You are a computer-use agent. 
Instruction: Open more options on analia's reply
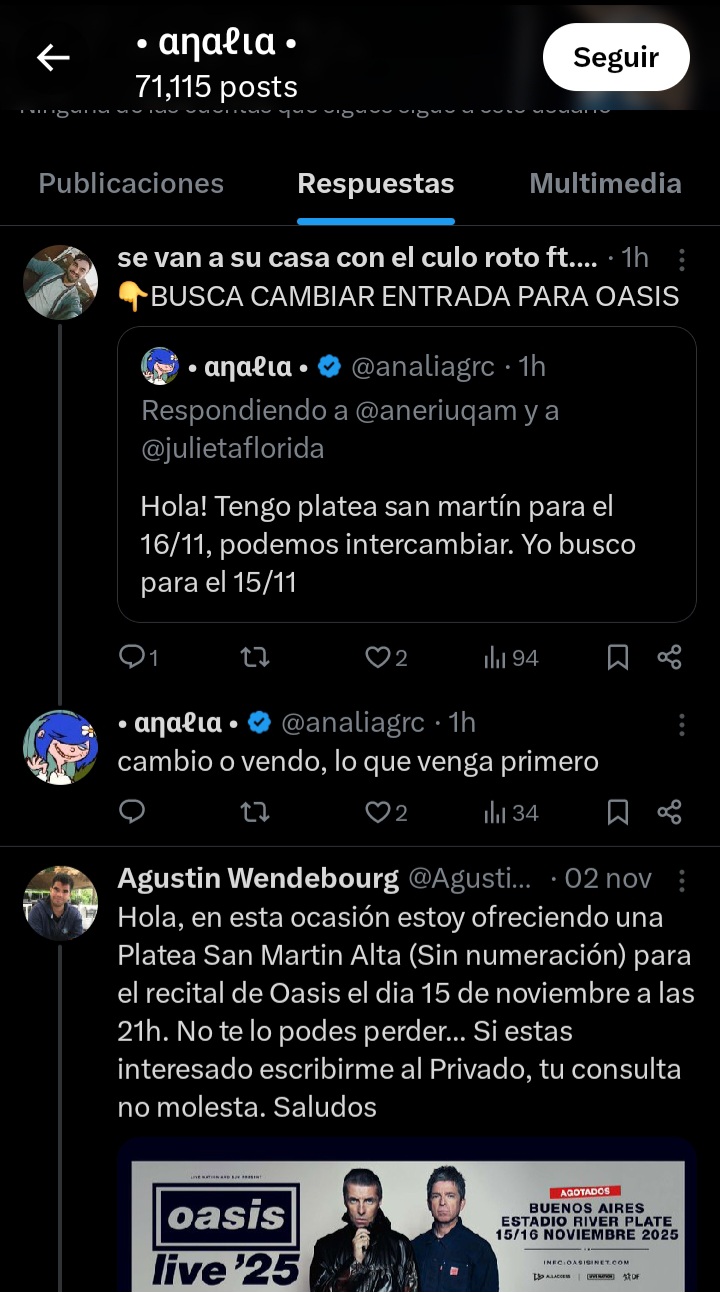pos(682,724)
